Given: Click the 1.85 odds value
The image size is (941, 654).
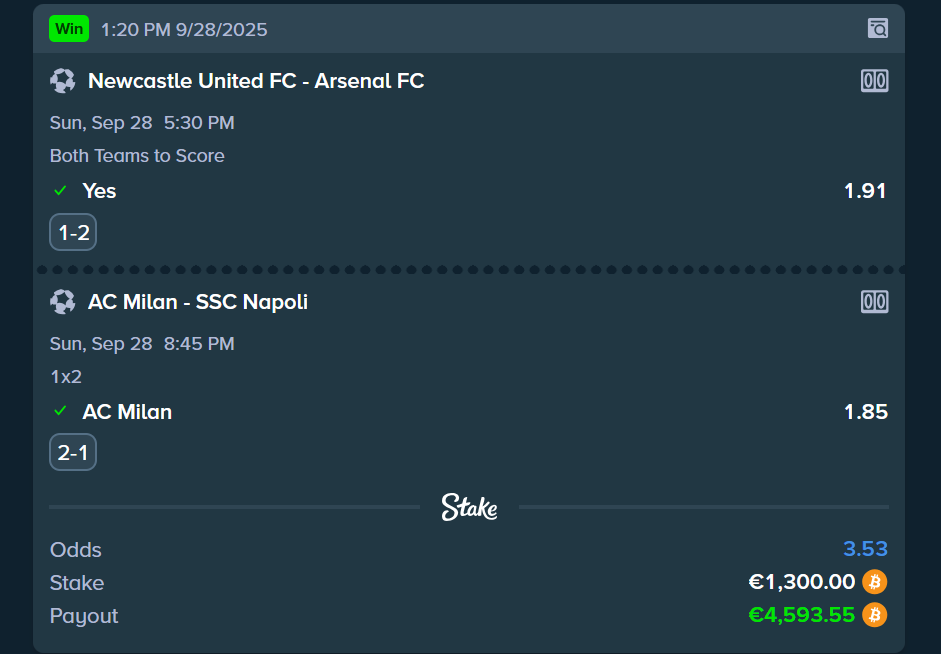Looking at the screenshot, I should [x=865, y=412].
